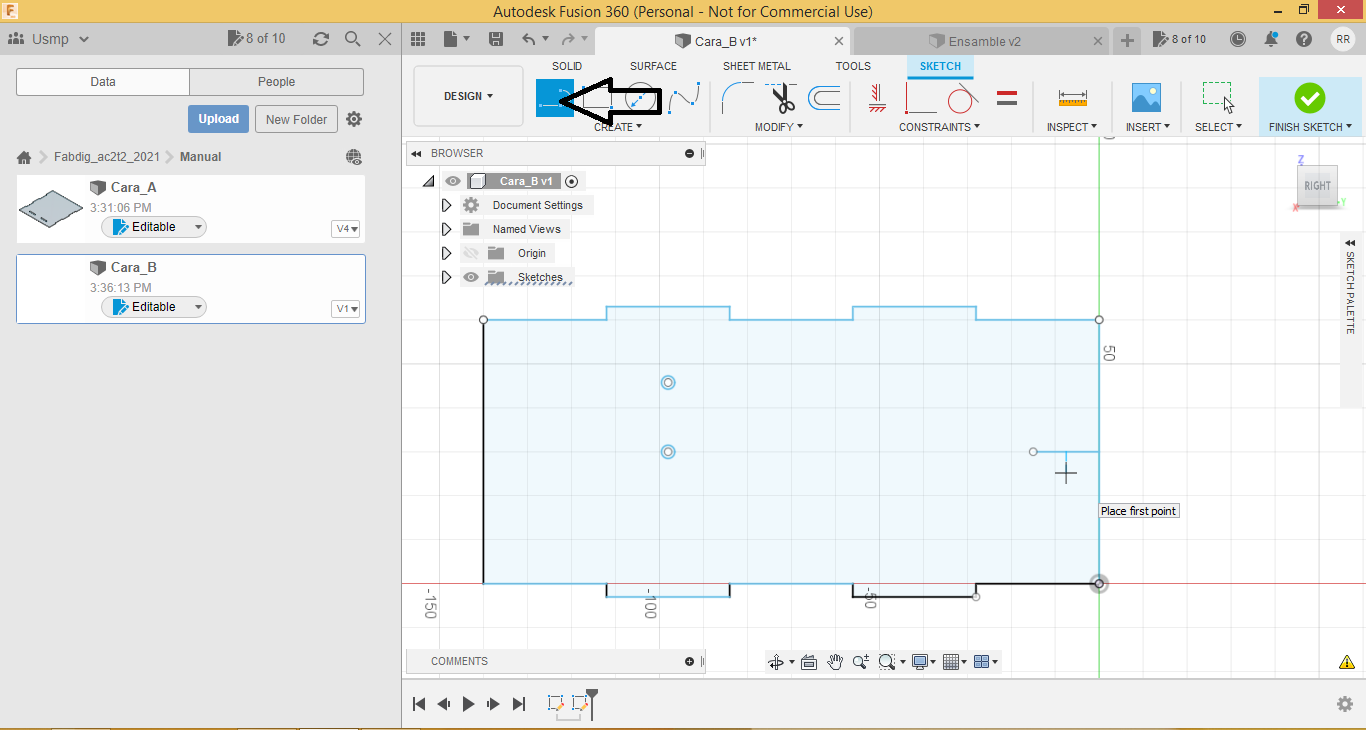This screenshot has height=730, width=1366.
Task: Open Cara_A version V4 dropdown
Action: (346, 229)
